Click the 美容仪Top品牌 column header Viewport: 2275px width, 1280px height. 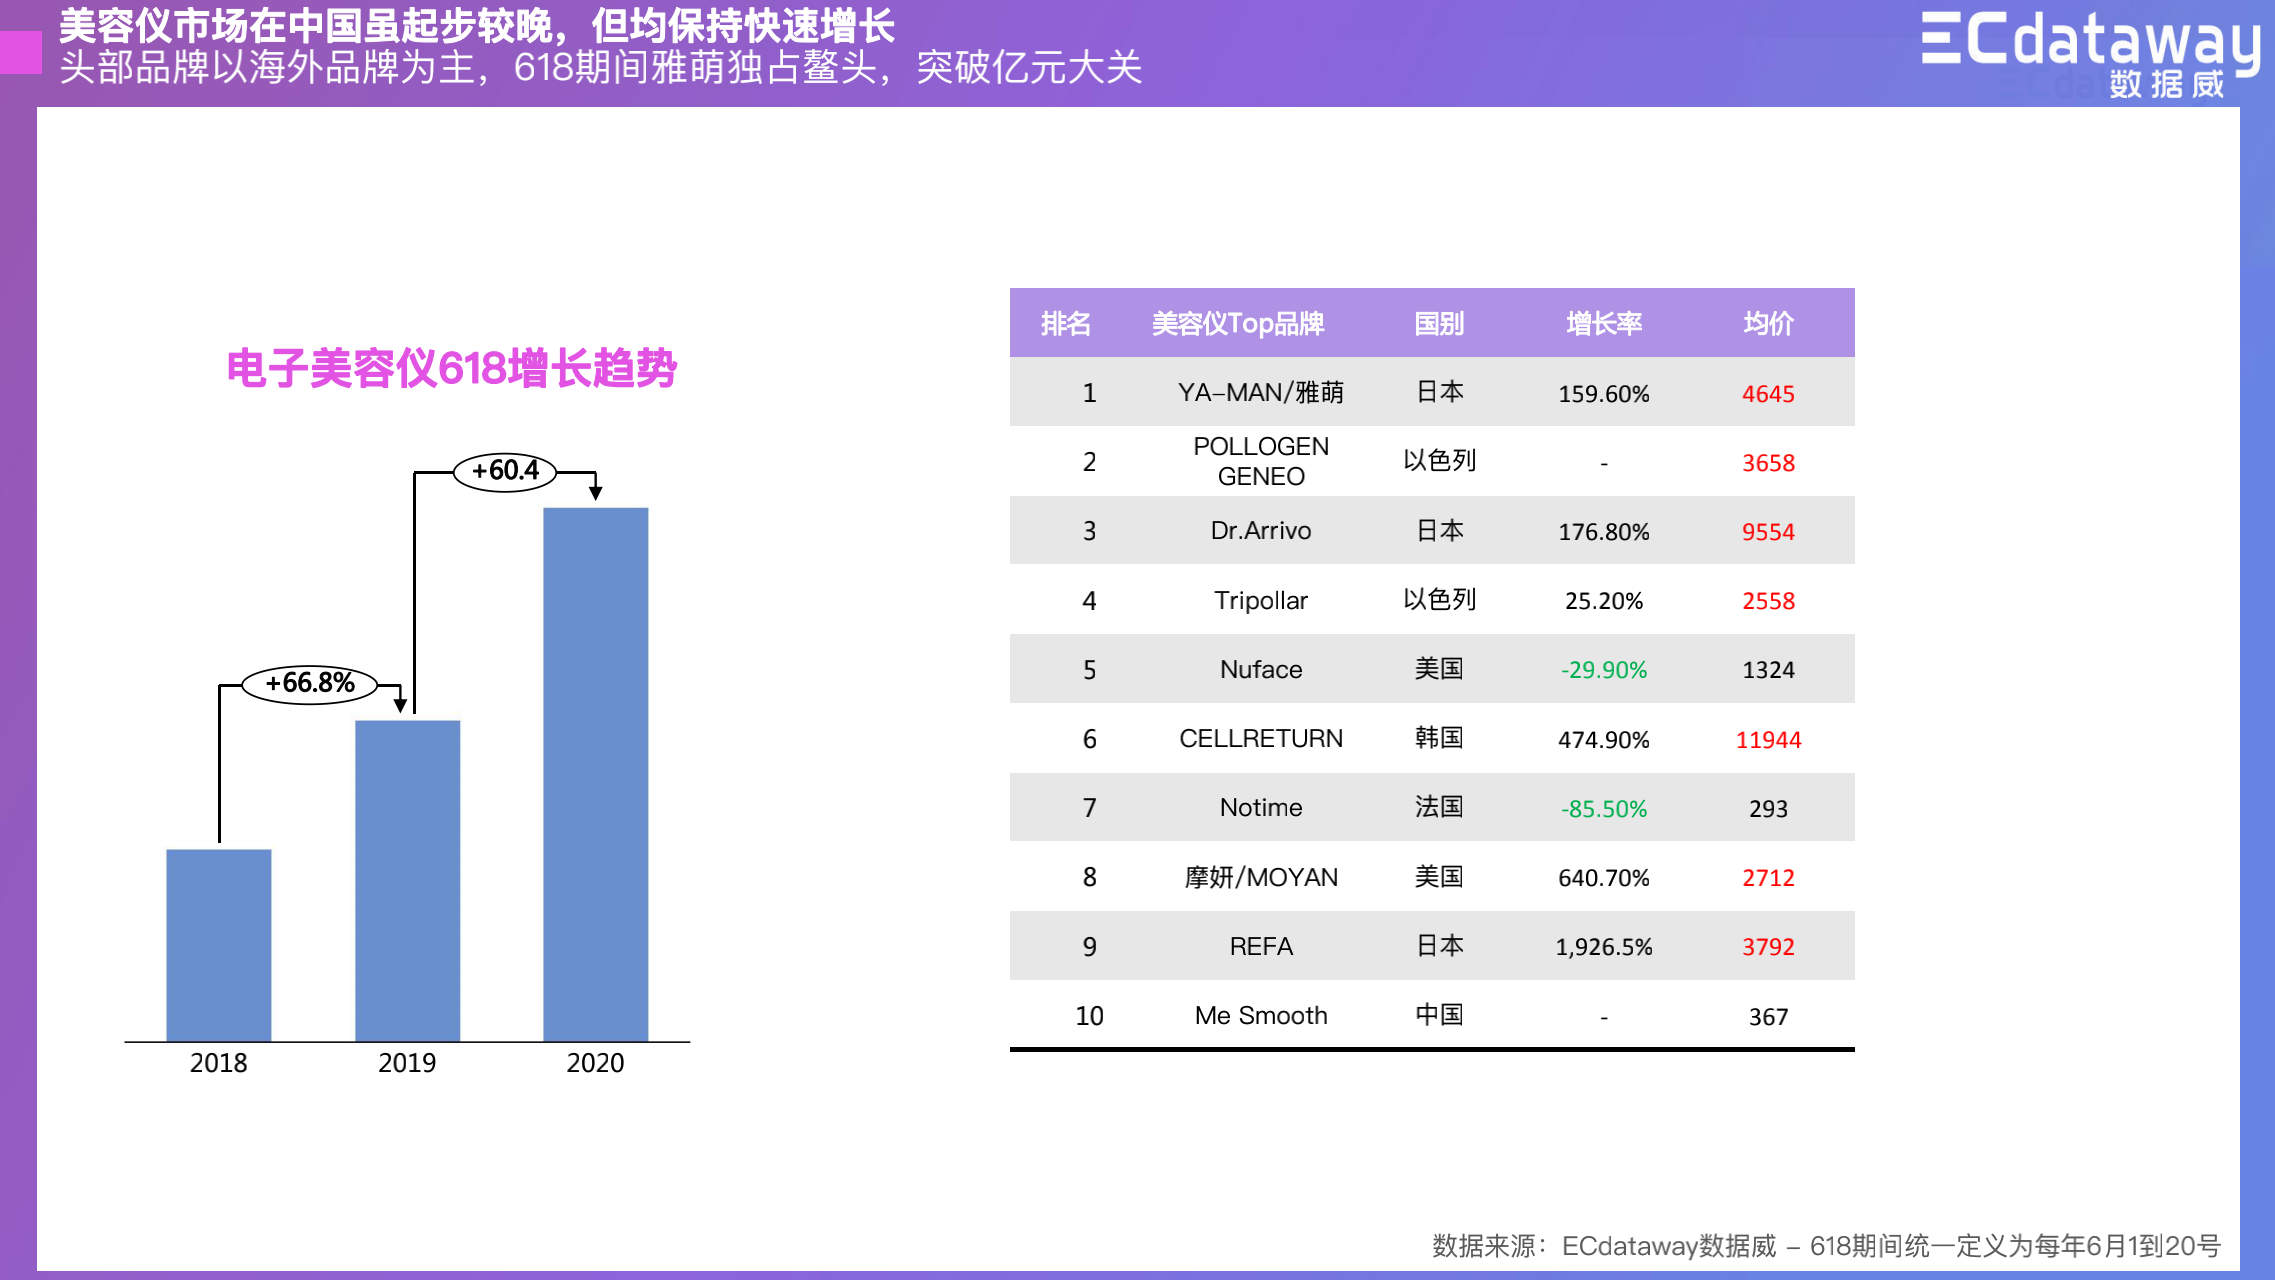1238,323
